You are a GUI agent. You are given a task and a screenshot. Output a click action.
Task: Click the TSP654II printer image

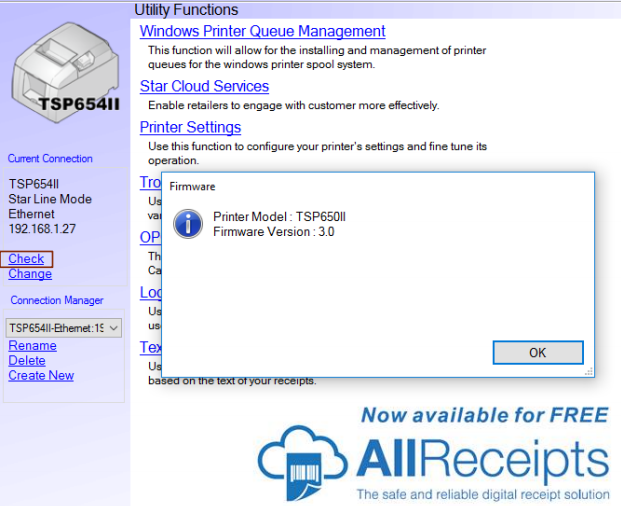pyautogui.click(x=65, y=71)
